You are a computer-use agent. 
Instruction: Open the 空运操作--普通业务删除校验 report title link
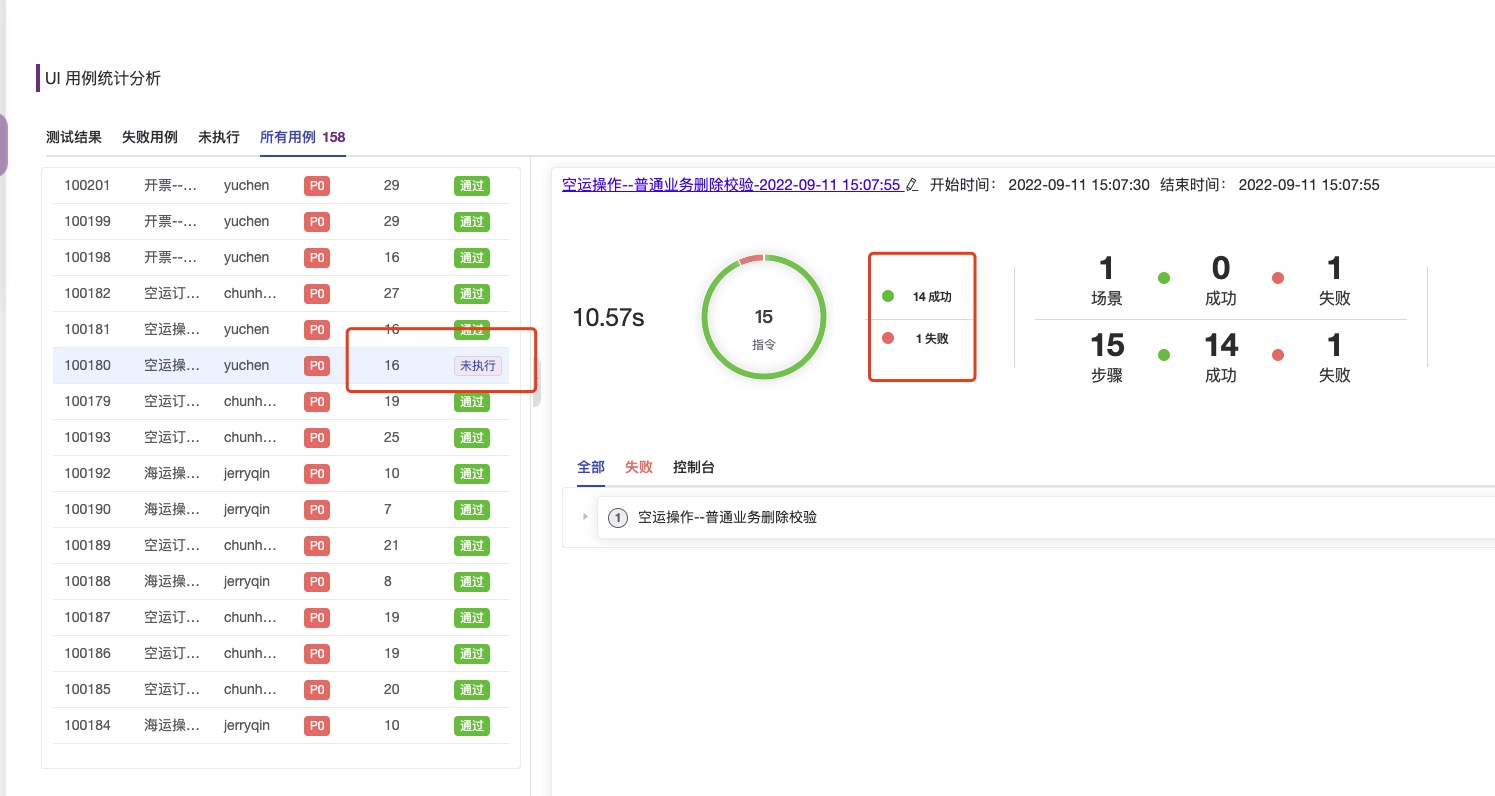[x=732, y=185]
